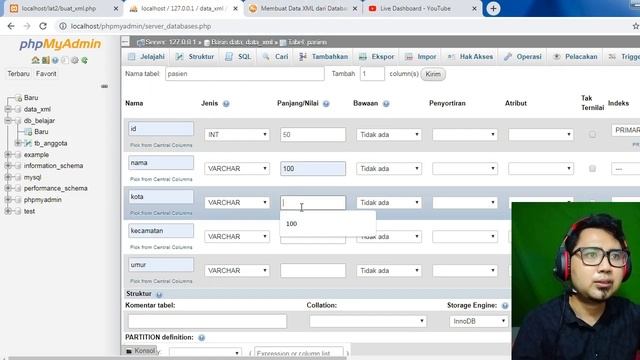640x360 pixels.
Task: Open Atribut dropdown for nama row
Action: coord(541,169)
